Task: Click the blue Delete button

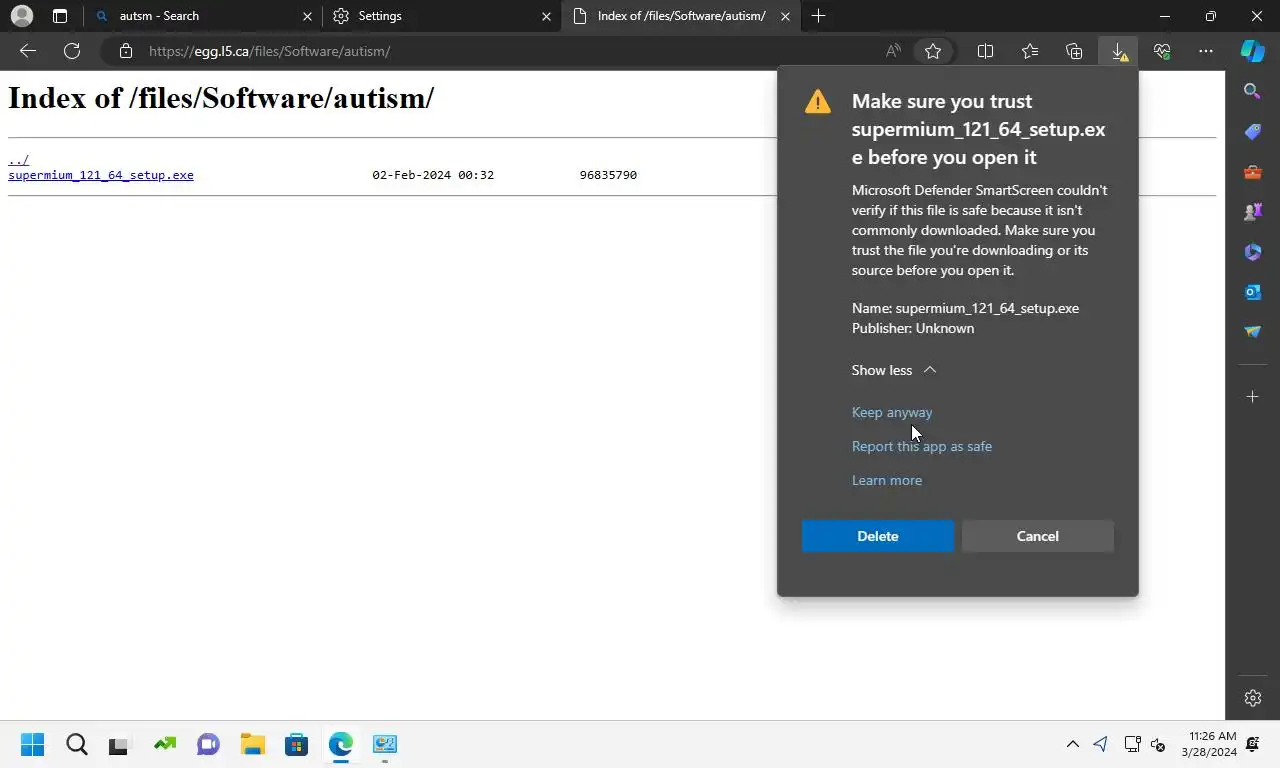Action: pos(878,536)
